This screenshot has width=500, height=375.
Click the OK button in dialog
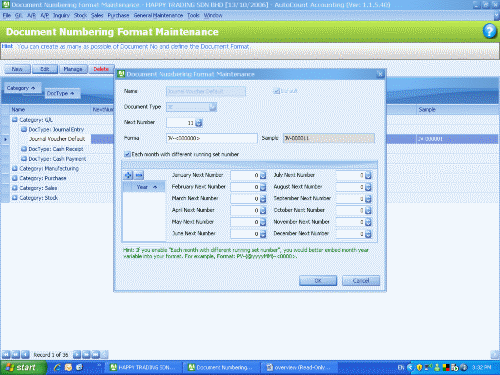tap(318, 281)
